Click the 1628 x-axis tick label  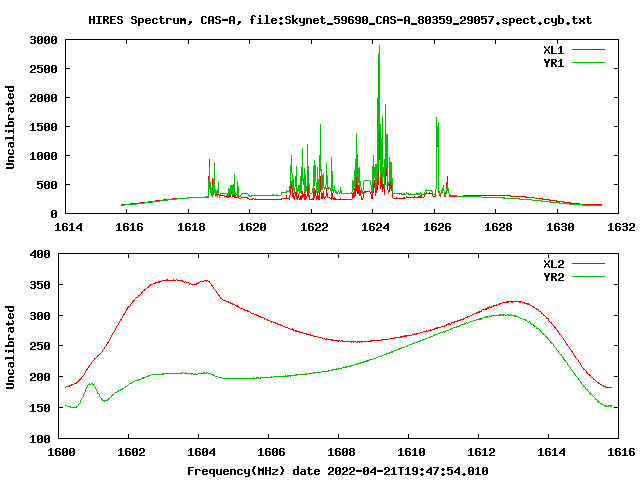498,227
